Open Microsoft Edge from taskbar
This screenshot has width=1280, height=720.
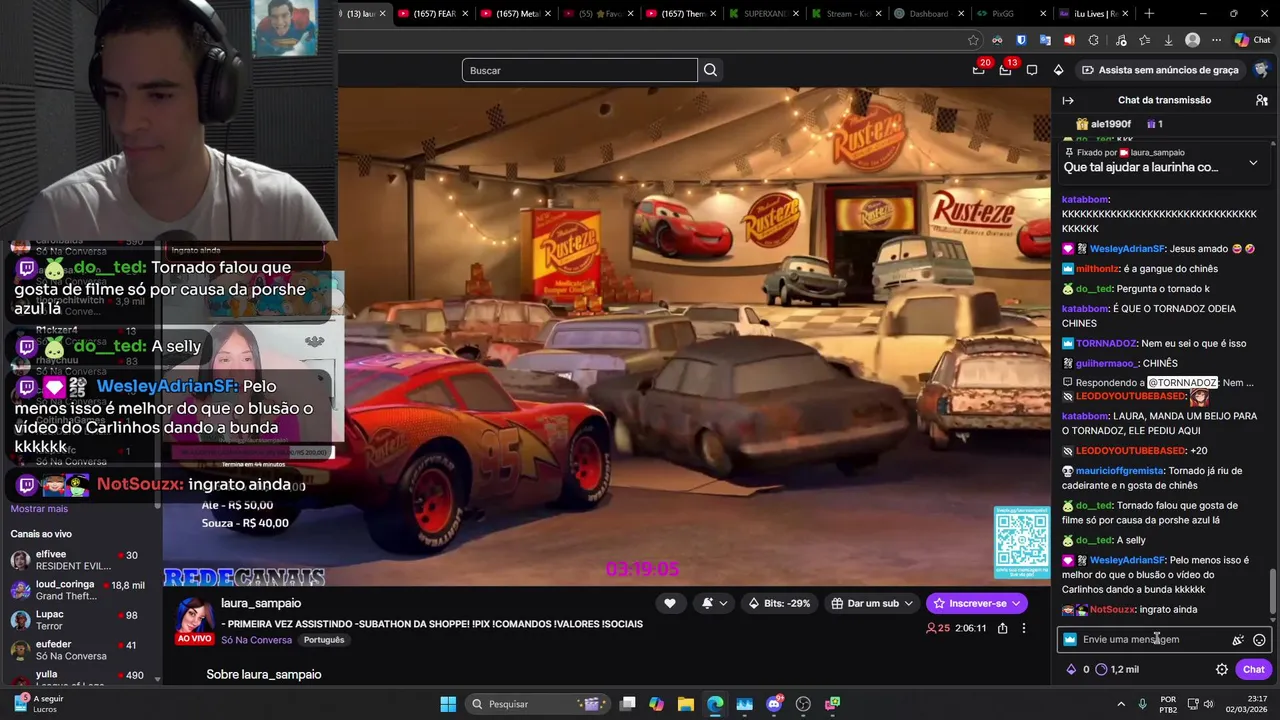715,704
